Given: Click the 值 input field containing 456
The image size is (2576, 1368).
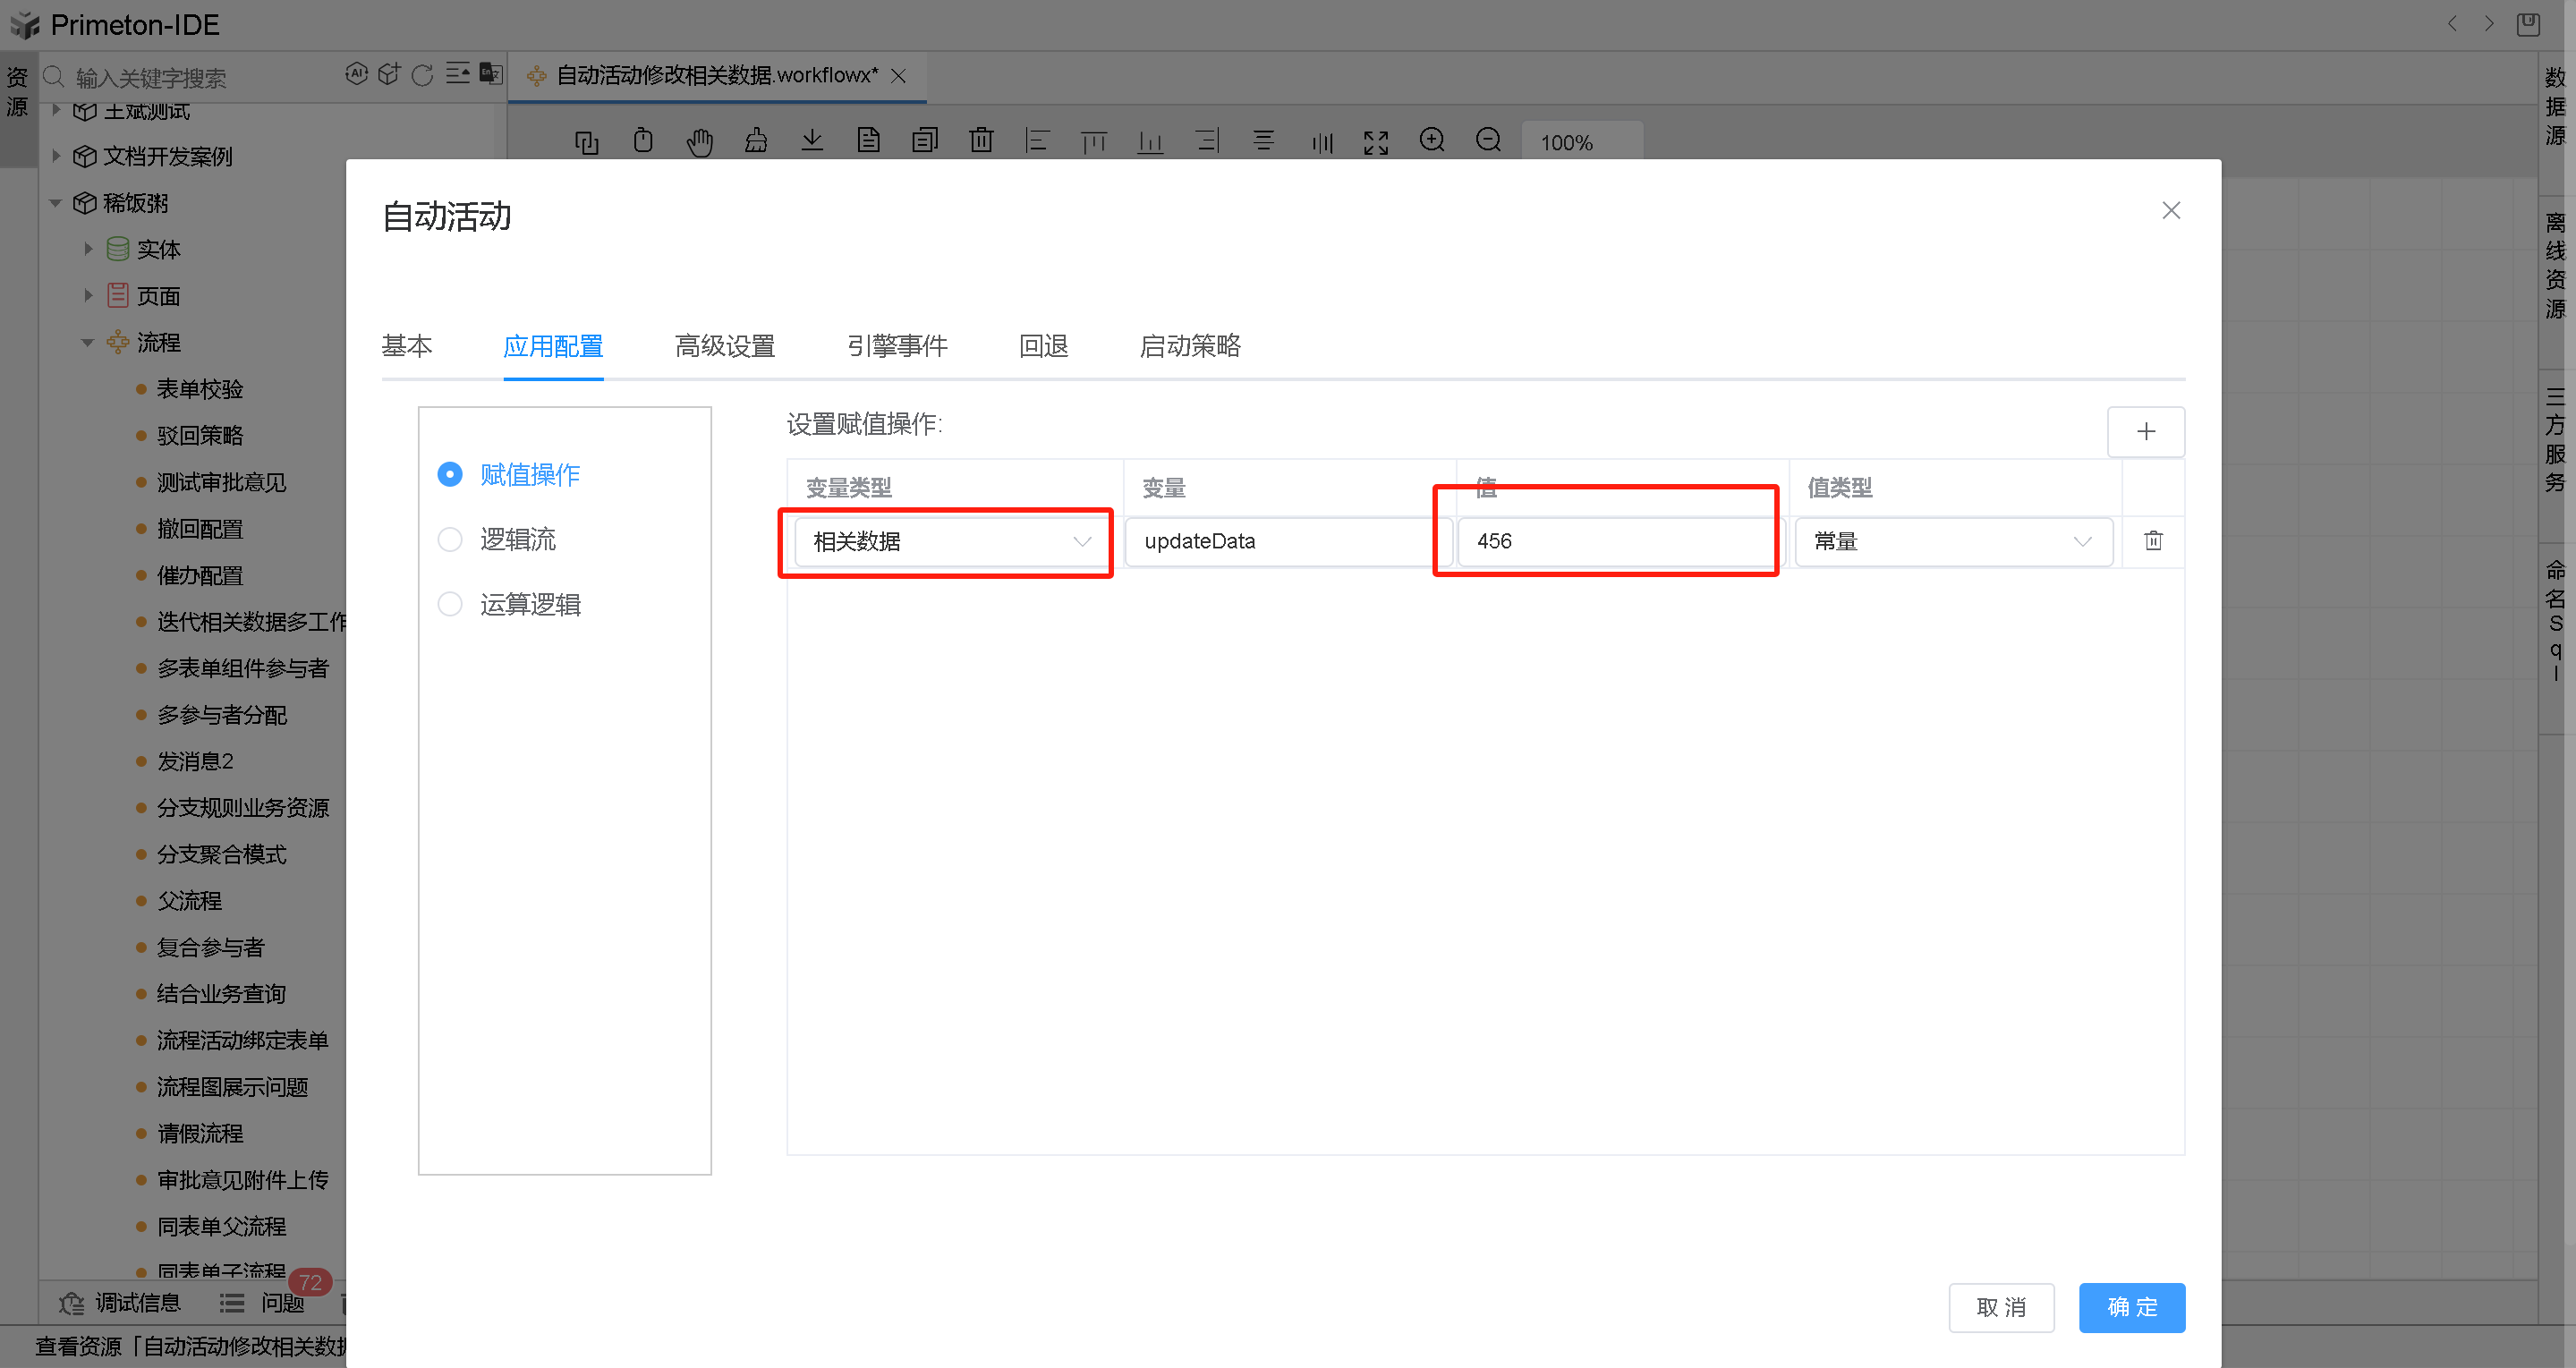Looking at the screenshot, I should coord(1615,541).
